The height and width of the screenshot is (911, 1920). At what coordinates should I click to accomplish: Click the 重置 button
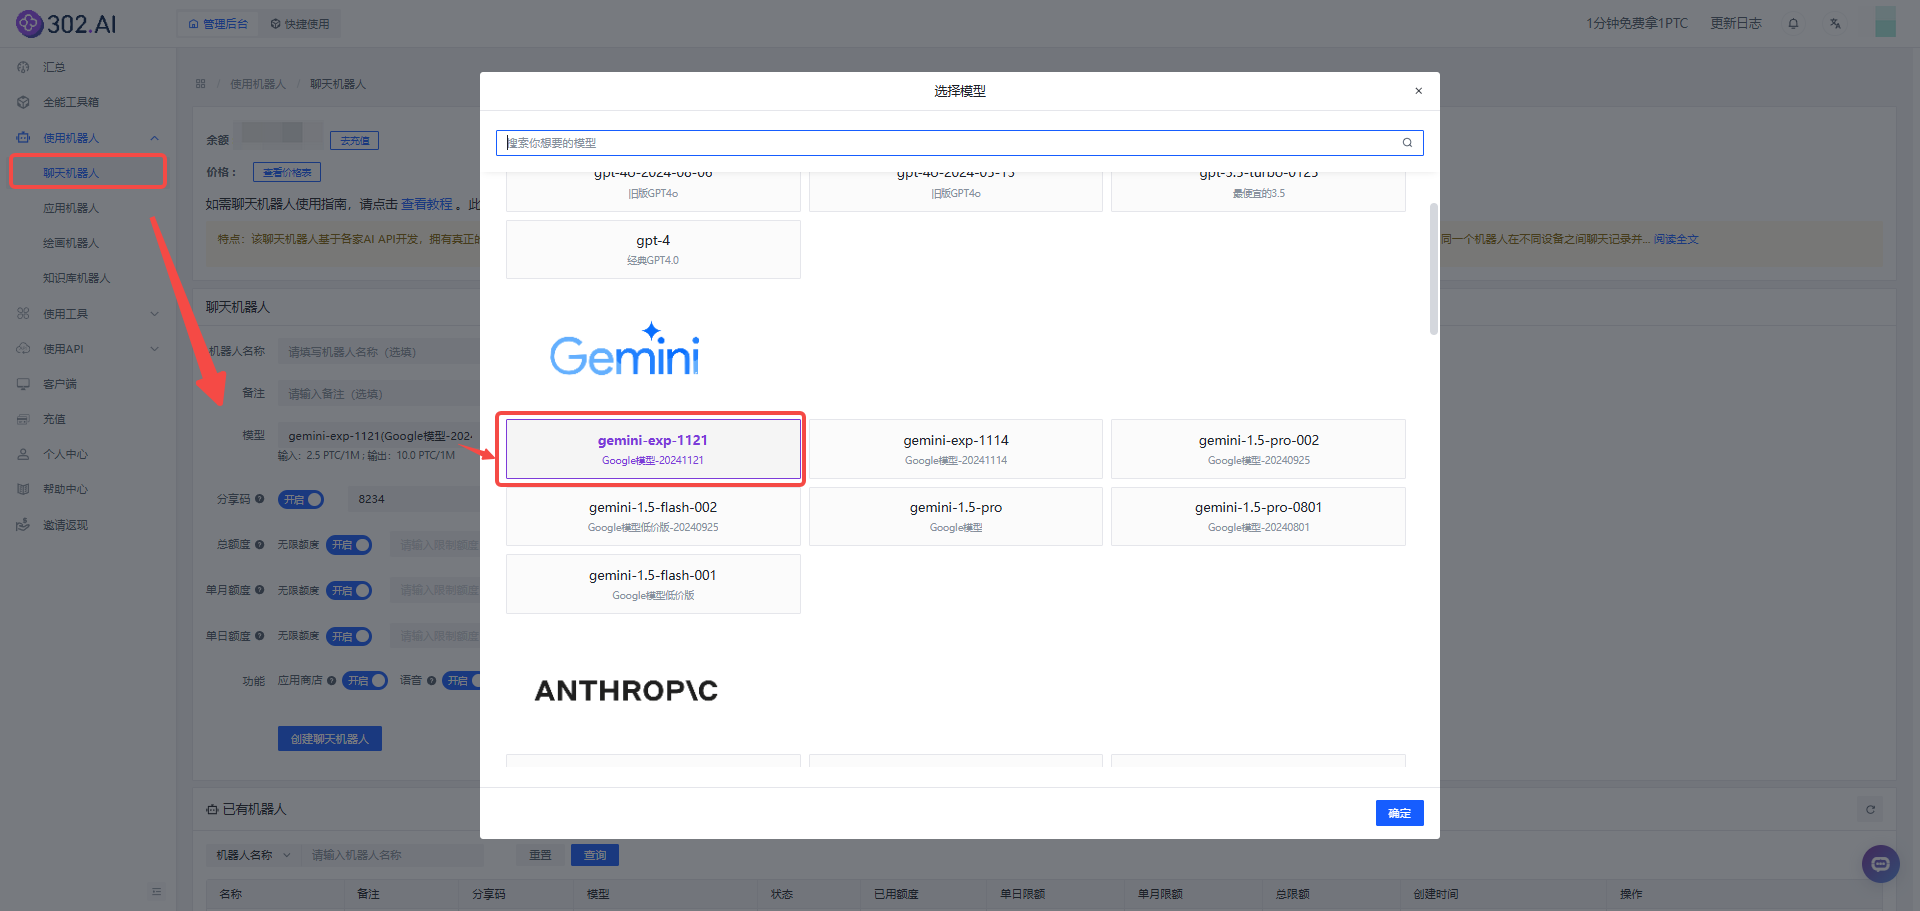[540, 855]
